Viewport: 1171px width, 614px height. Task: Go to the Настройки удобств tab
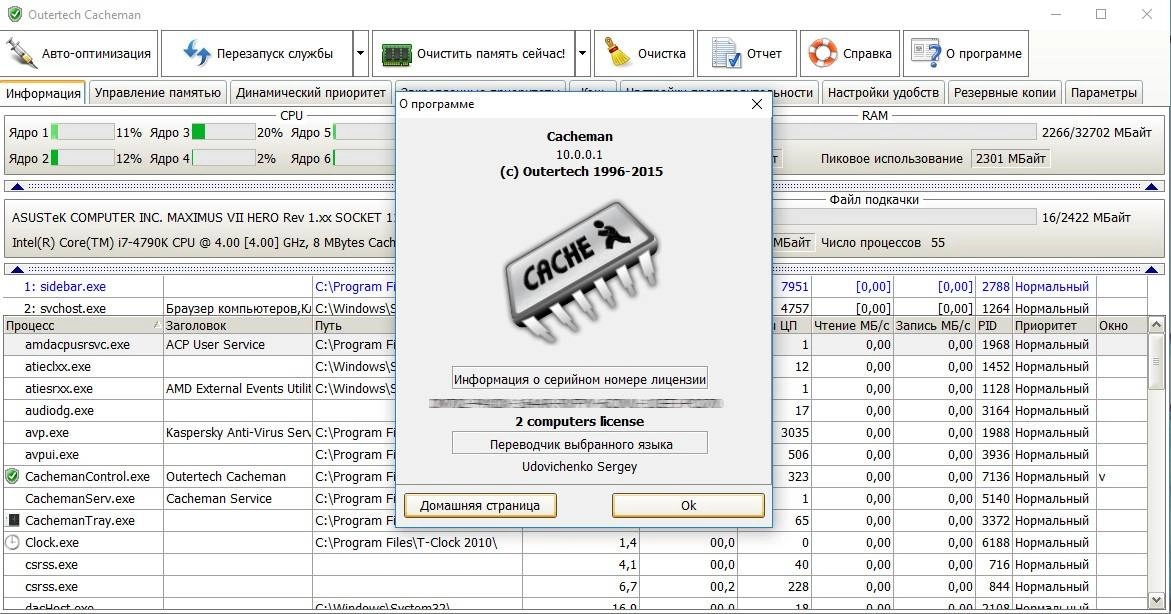point(883,93)
